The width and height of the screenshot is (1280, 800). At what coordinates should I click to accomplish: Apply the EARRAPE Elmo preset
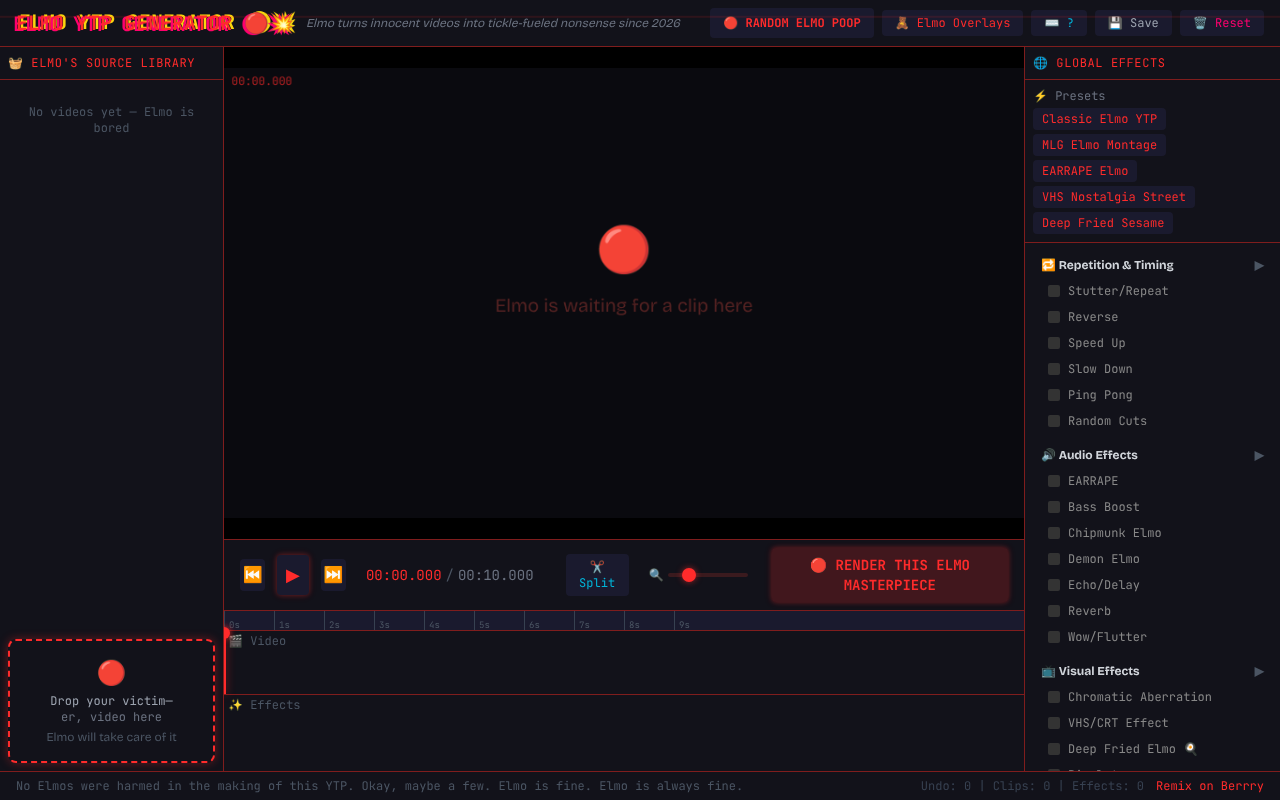(1085, 171)
